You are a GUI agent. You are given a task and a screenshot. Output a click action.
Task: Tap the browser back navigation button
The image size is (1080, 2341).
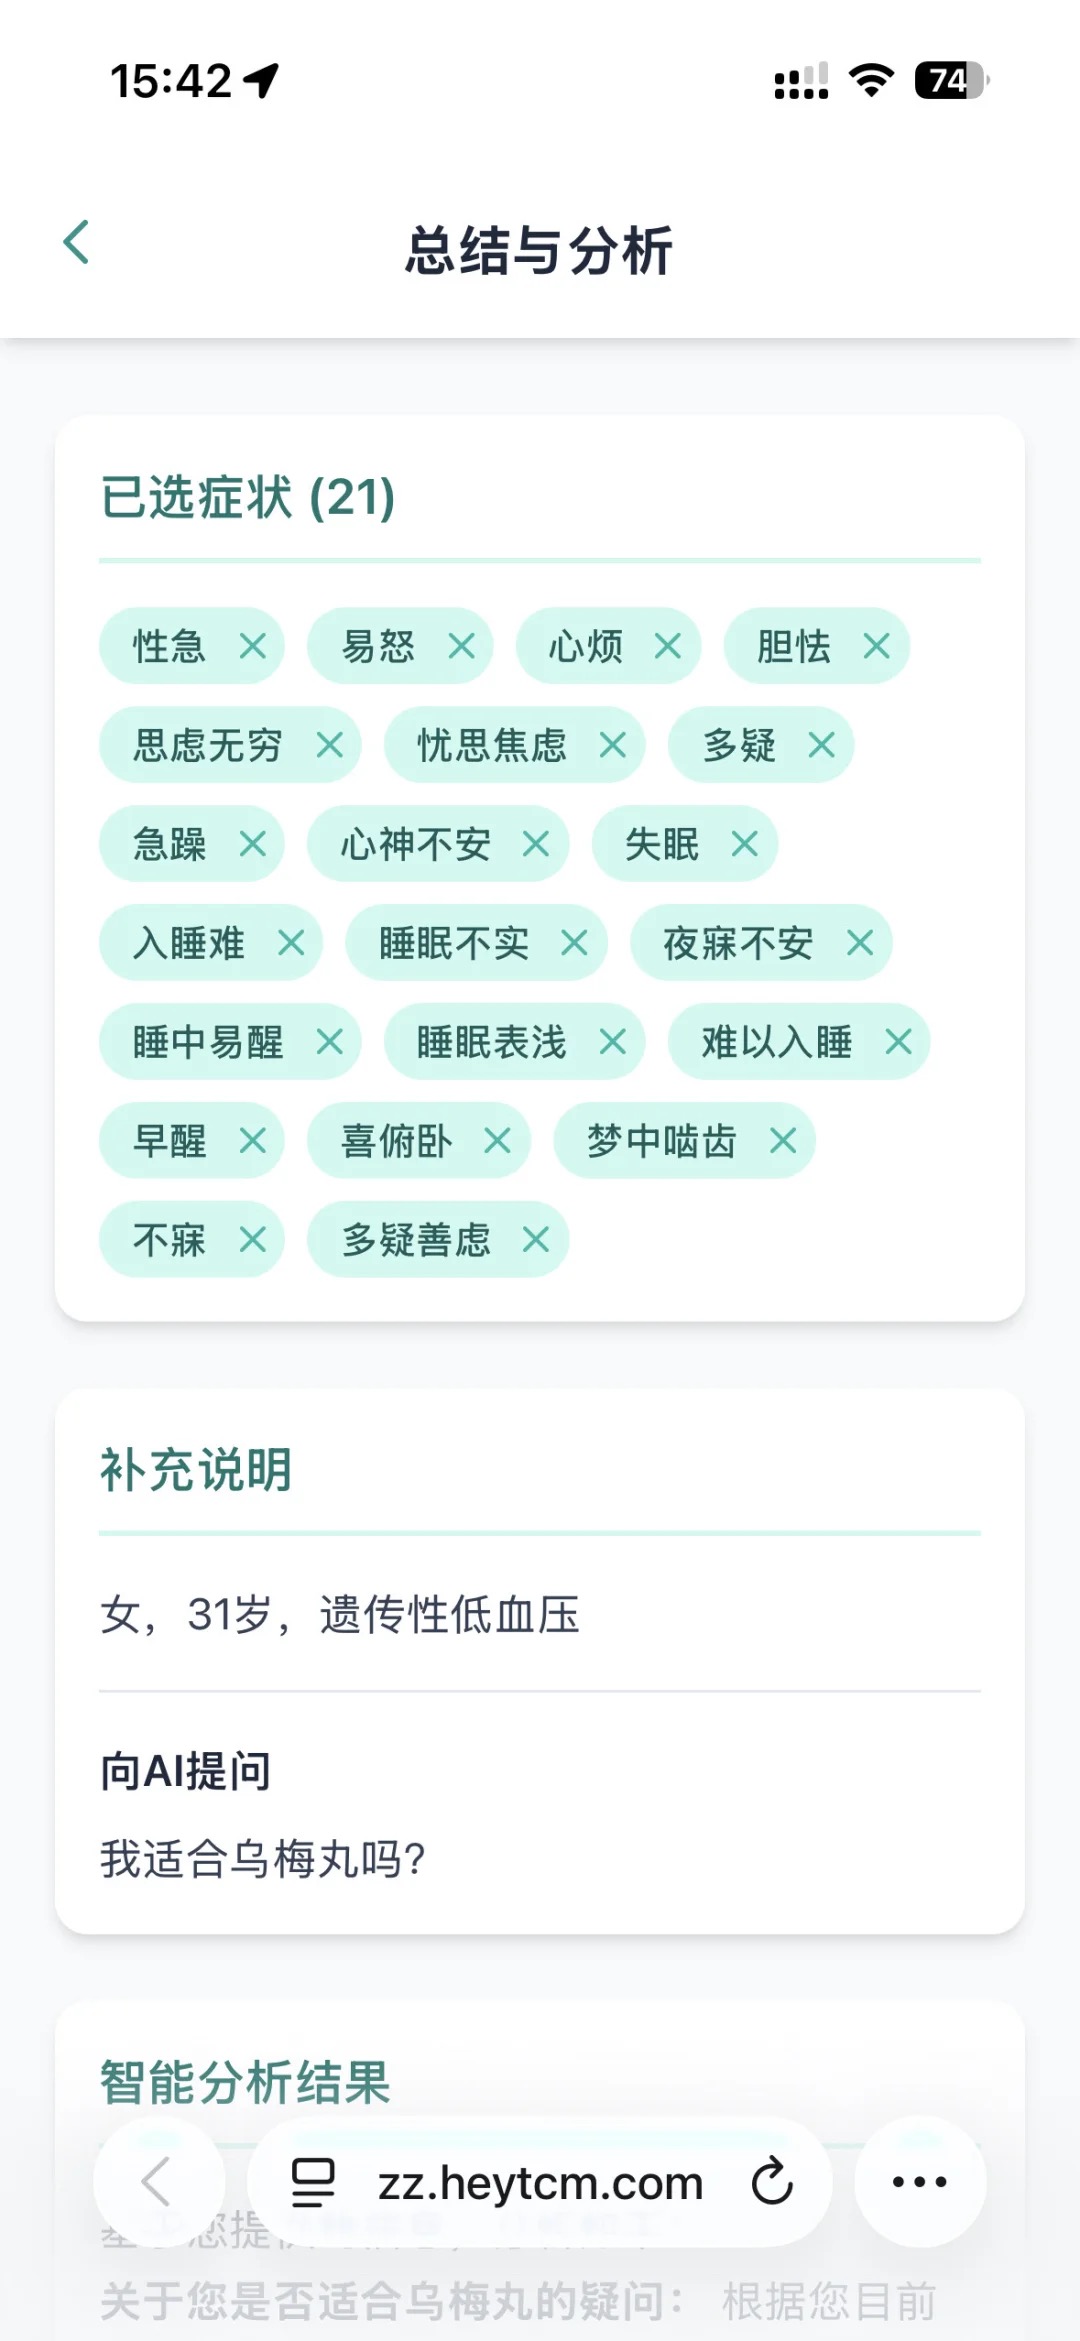(158, 2182)
